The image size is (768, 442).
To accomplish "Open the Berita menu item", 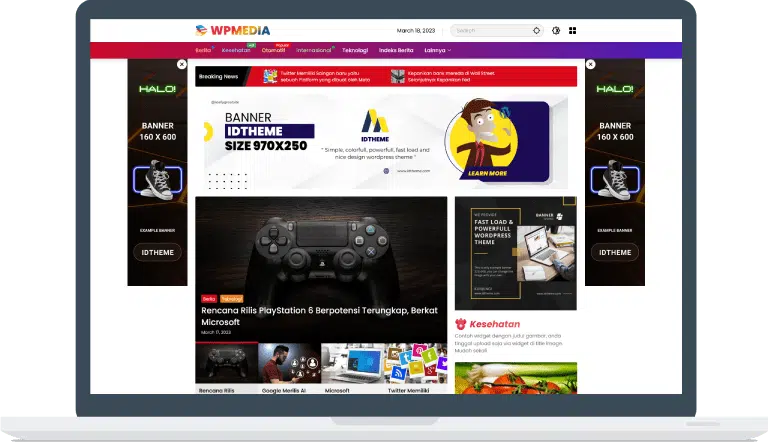I will tap(203, 50).
